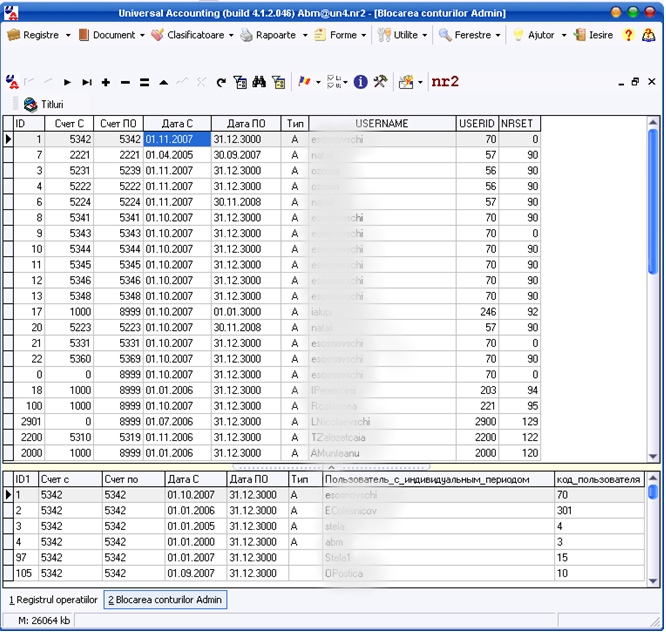Restore the inner document window
The height and width of the screenshot is (632, 666).
tap(635, 82)
